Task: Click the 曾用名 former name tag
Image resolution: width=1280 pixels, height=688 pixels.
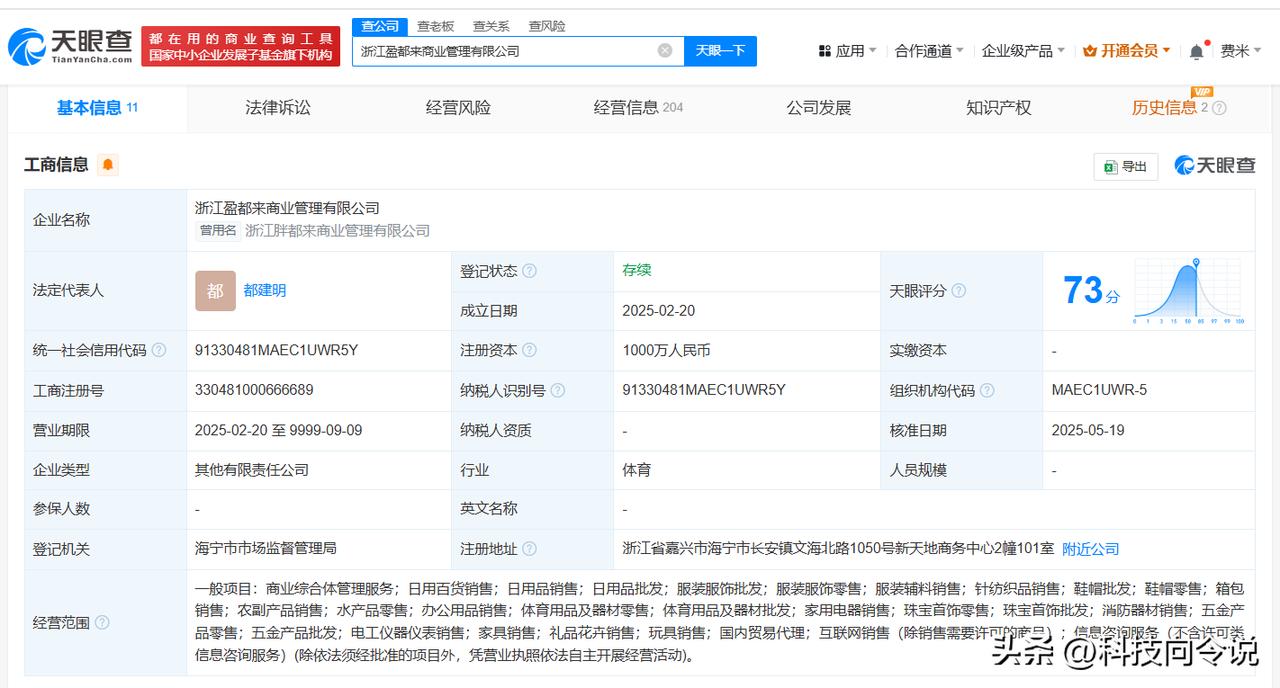Action: [217, 231]
